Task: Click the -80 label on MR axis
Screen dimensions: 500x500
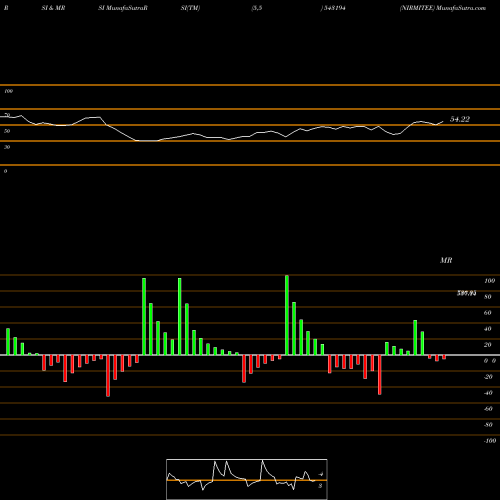Action: 488,425
